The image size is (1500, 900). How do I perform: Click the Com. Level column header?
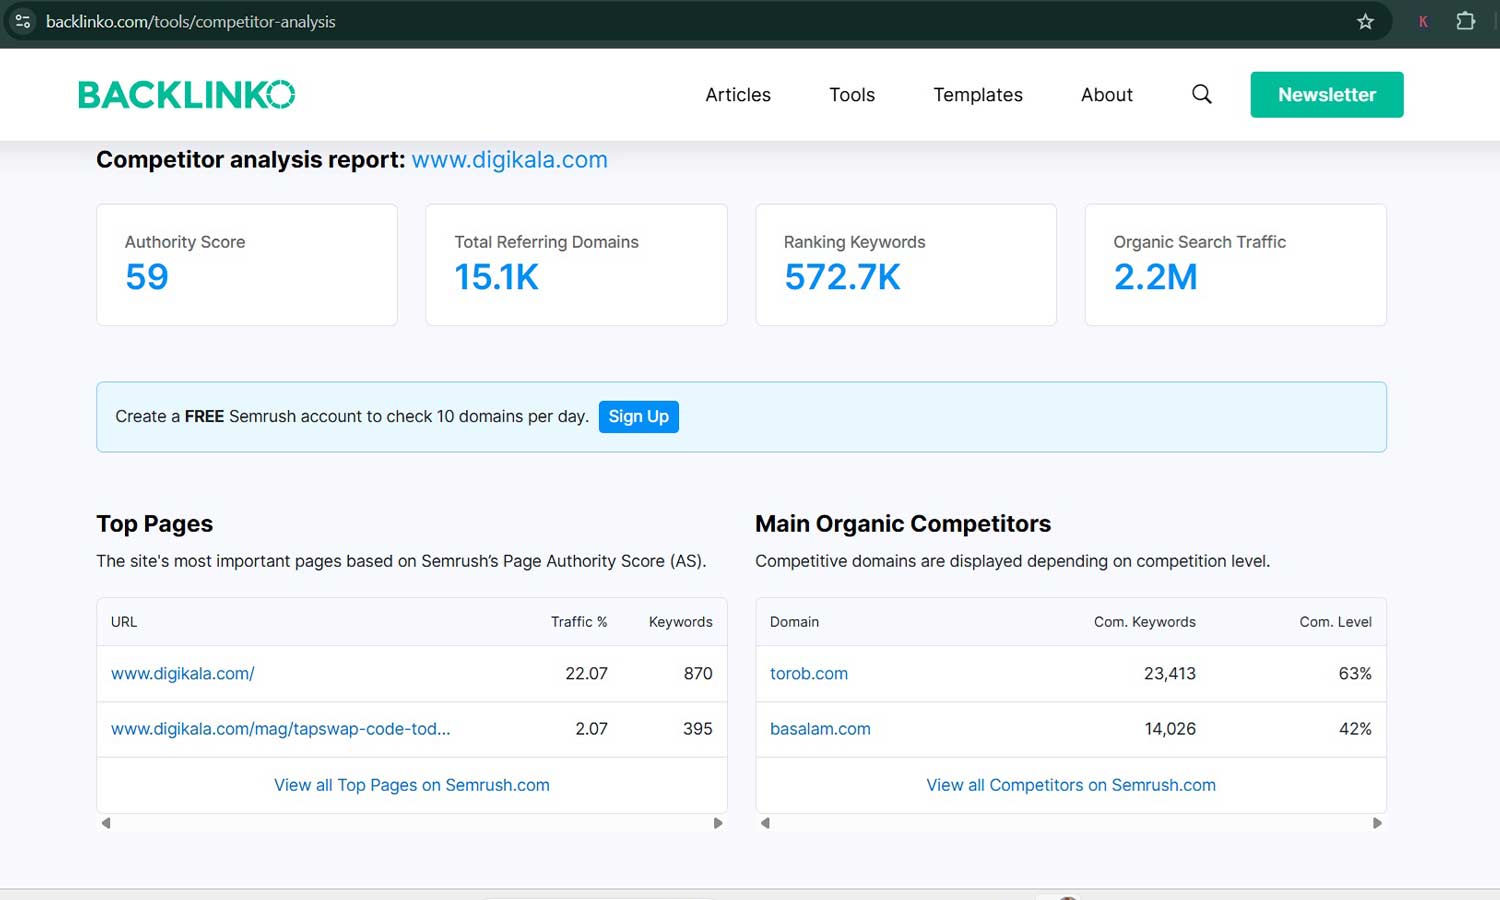point(1336,622)
